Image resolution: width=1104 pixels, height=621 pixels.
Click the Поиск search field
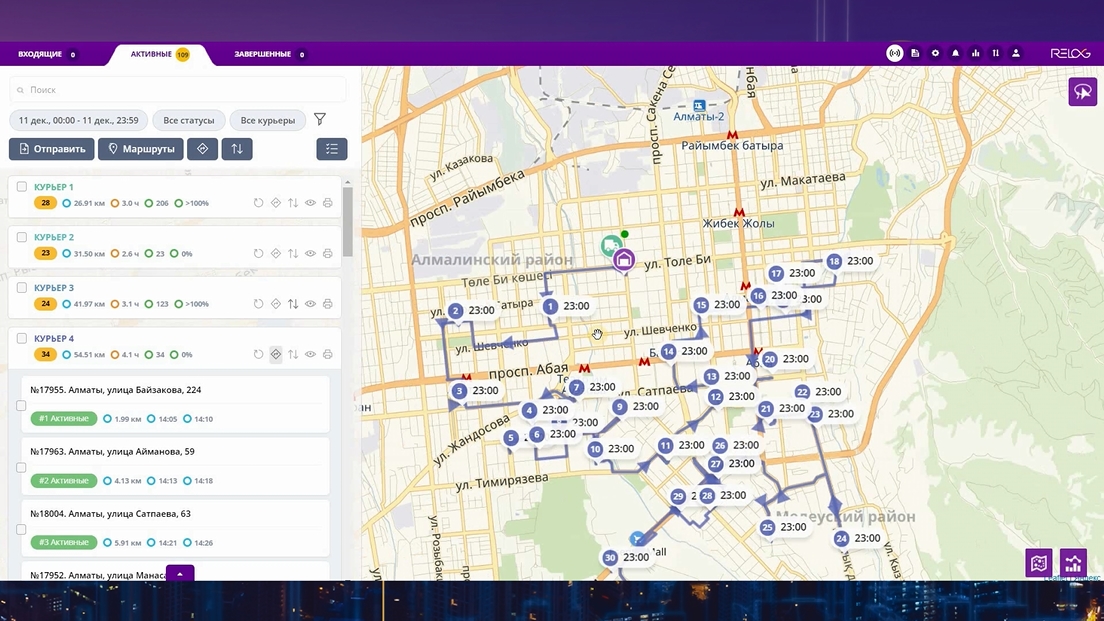tap(178, 90)
